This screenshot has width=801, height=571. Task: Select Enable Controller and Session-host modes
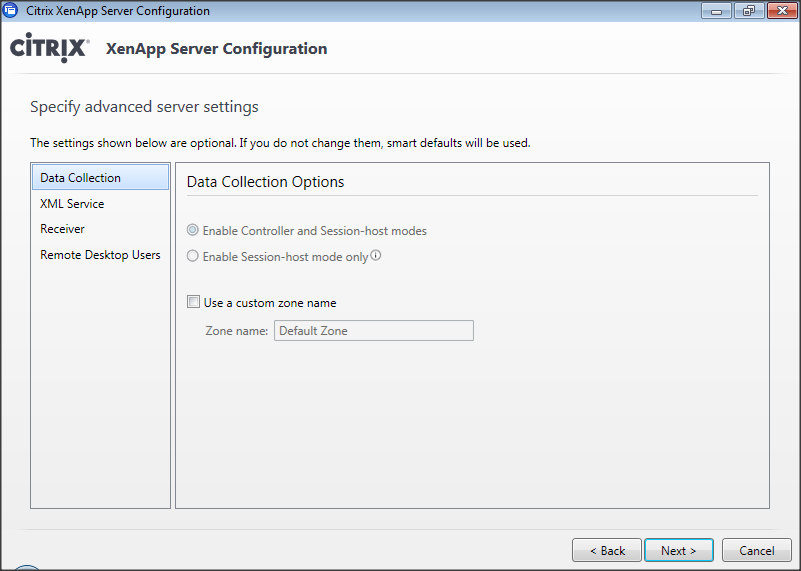pyautogui.click(x=193, y=231)
